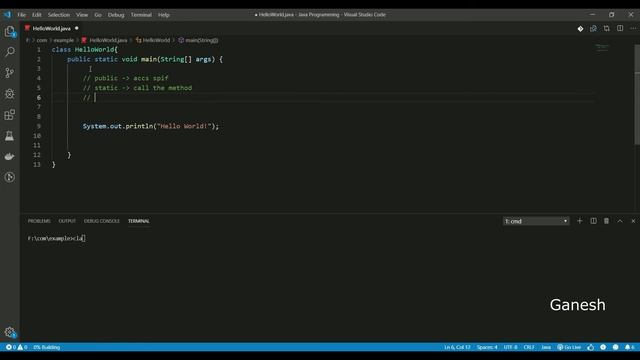Image resolution: width=640 pixels, height=360 pixels.
Task: Click line number 9 in the gutter
Action: [x=39, y=126]
